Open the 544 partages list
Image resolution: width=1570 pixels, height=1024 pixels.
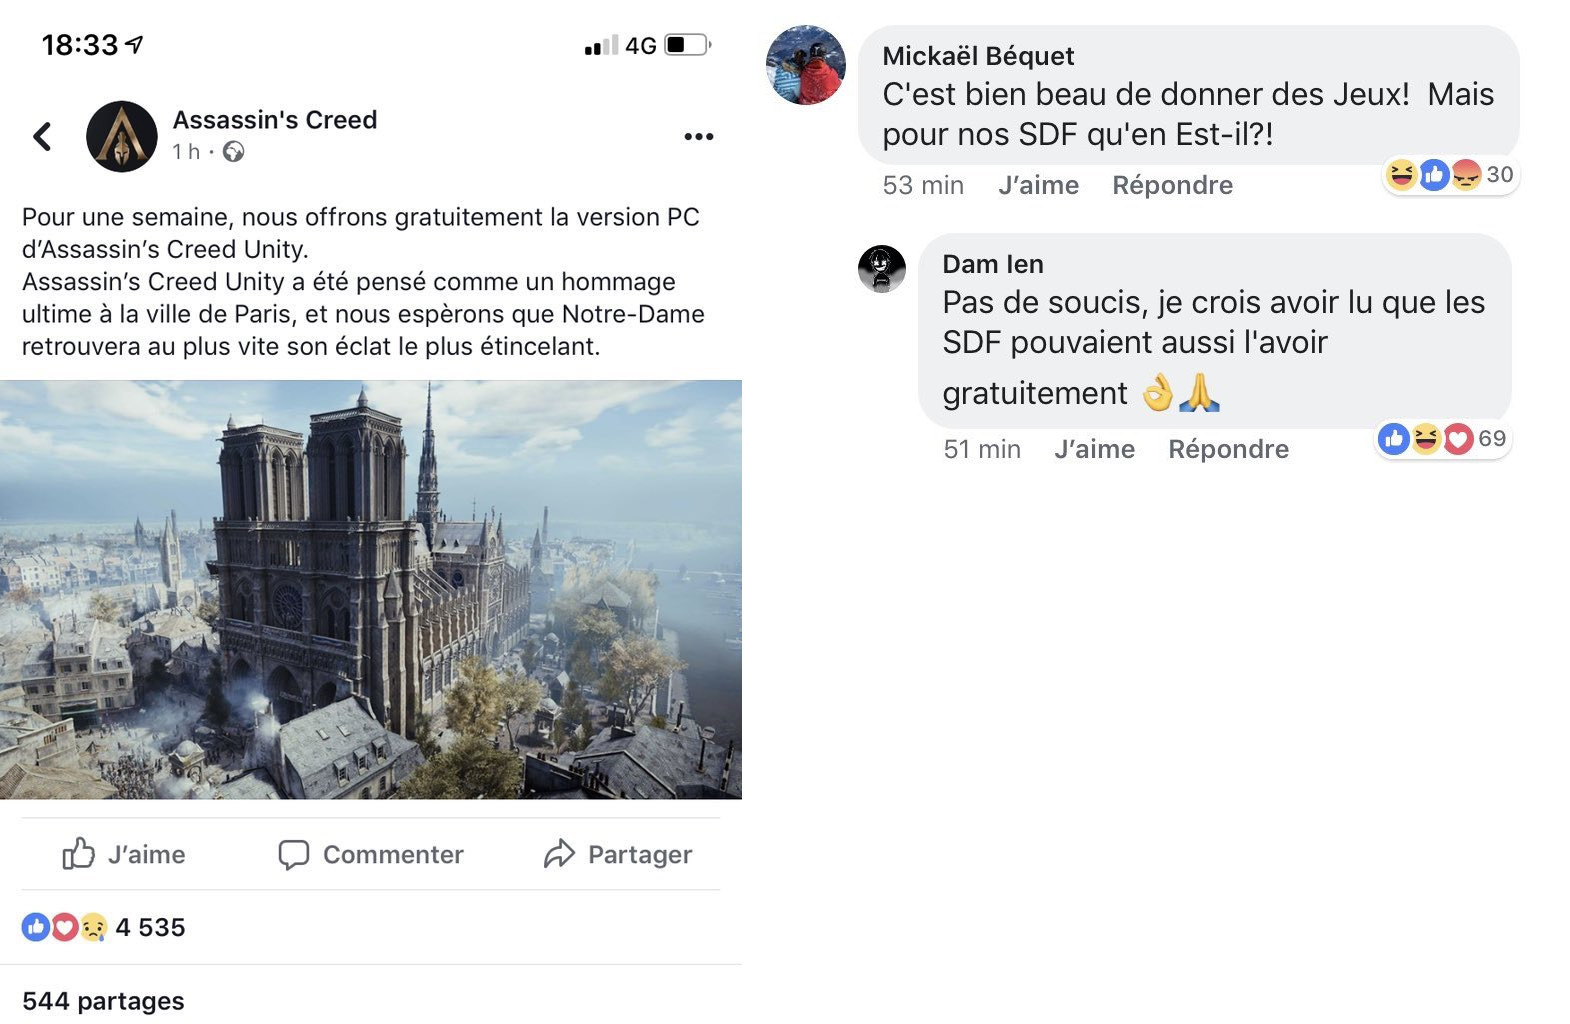click(x=103, y=1001)
